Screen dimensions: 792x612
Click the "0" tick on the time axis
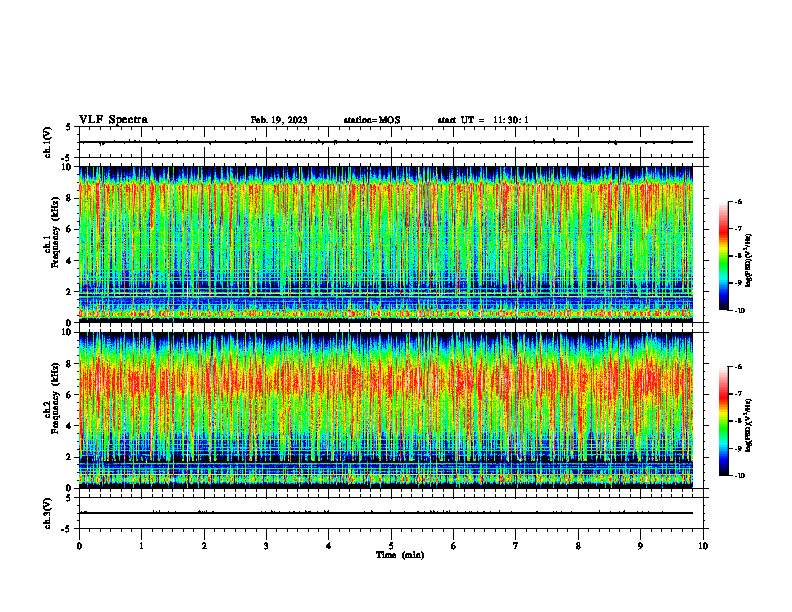79,546
